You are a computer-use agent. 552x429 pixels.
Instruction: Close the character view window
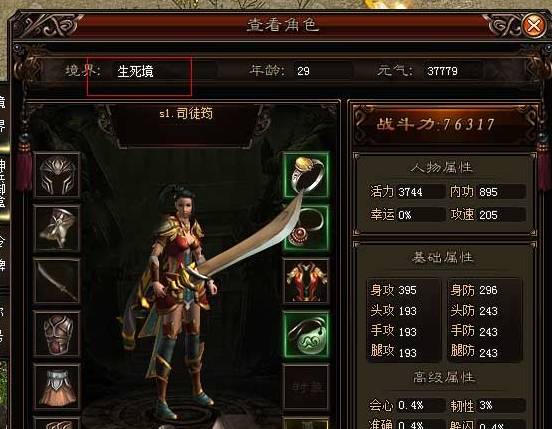coord(534,25)
